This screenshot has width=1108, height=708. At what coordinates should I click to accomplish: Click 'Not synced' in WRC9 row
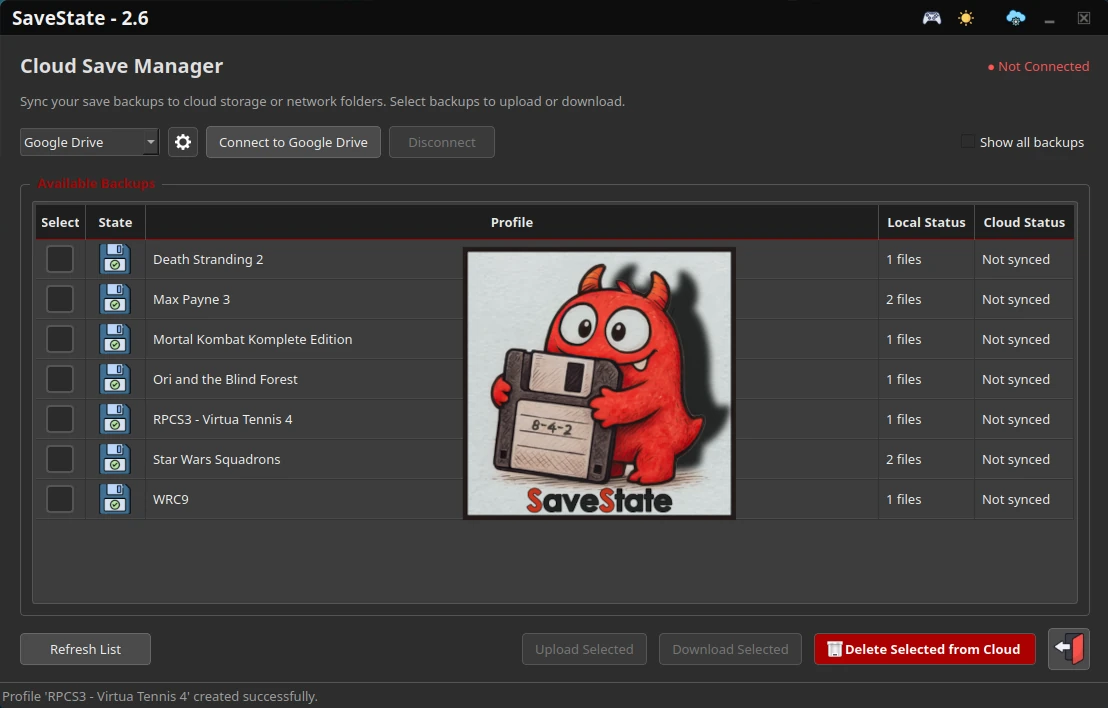click(1015, 499)
